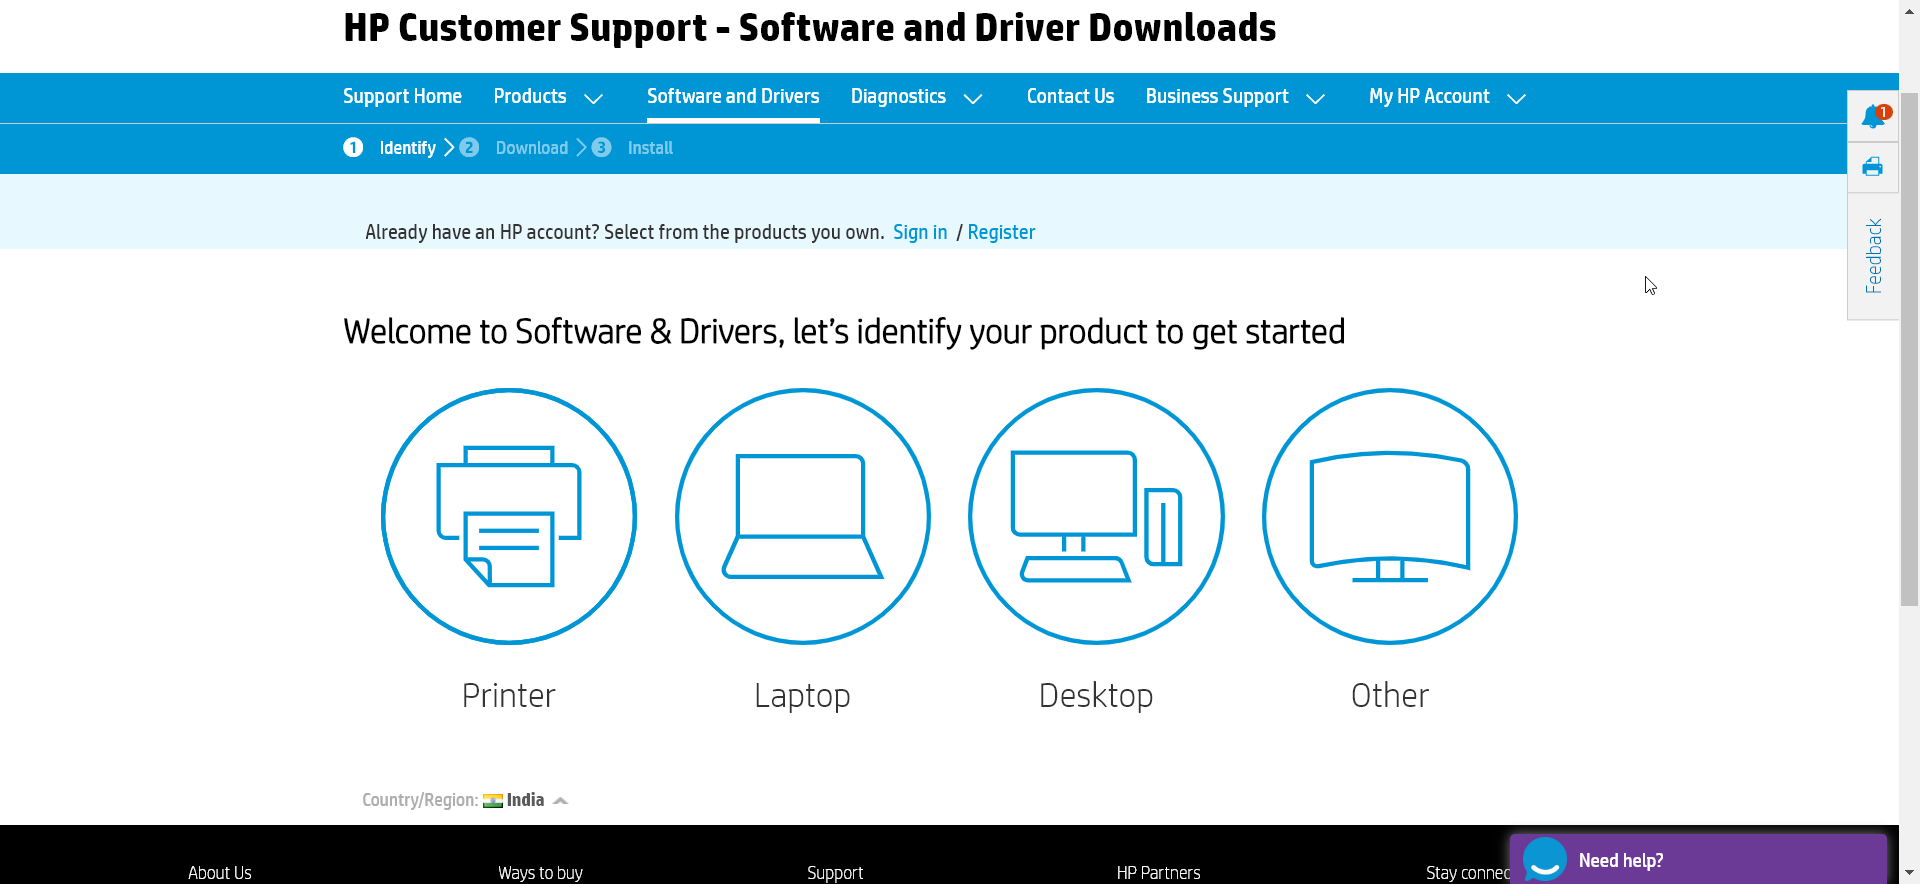This screenshot has height=884, width=1920.
Task: Click the Identify step label
Action: tap(408, 148)
